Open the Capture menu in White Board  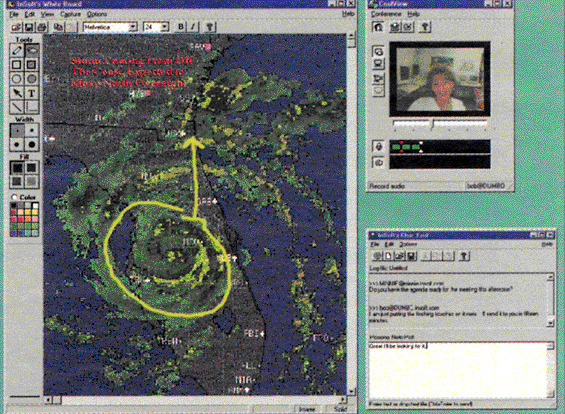point(70,14)
